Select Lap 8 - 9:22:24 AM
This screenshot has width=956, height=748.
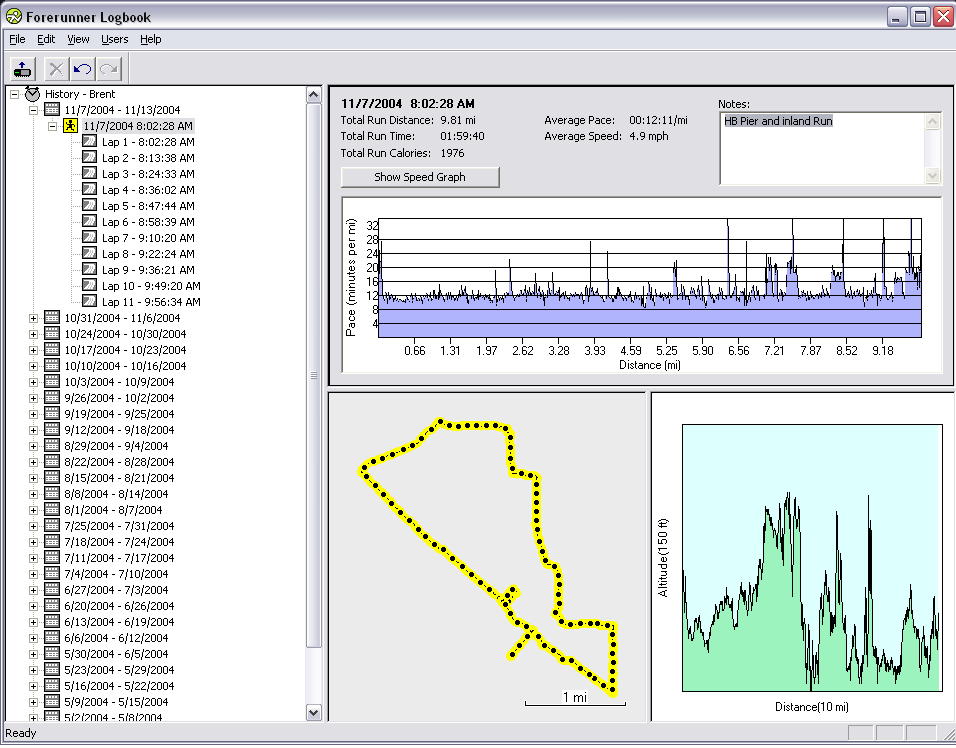[x=148, y=254]
